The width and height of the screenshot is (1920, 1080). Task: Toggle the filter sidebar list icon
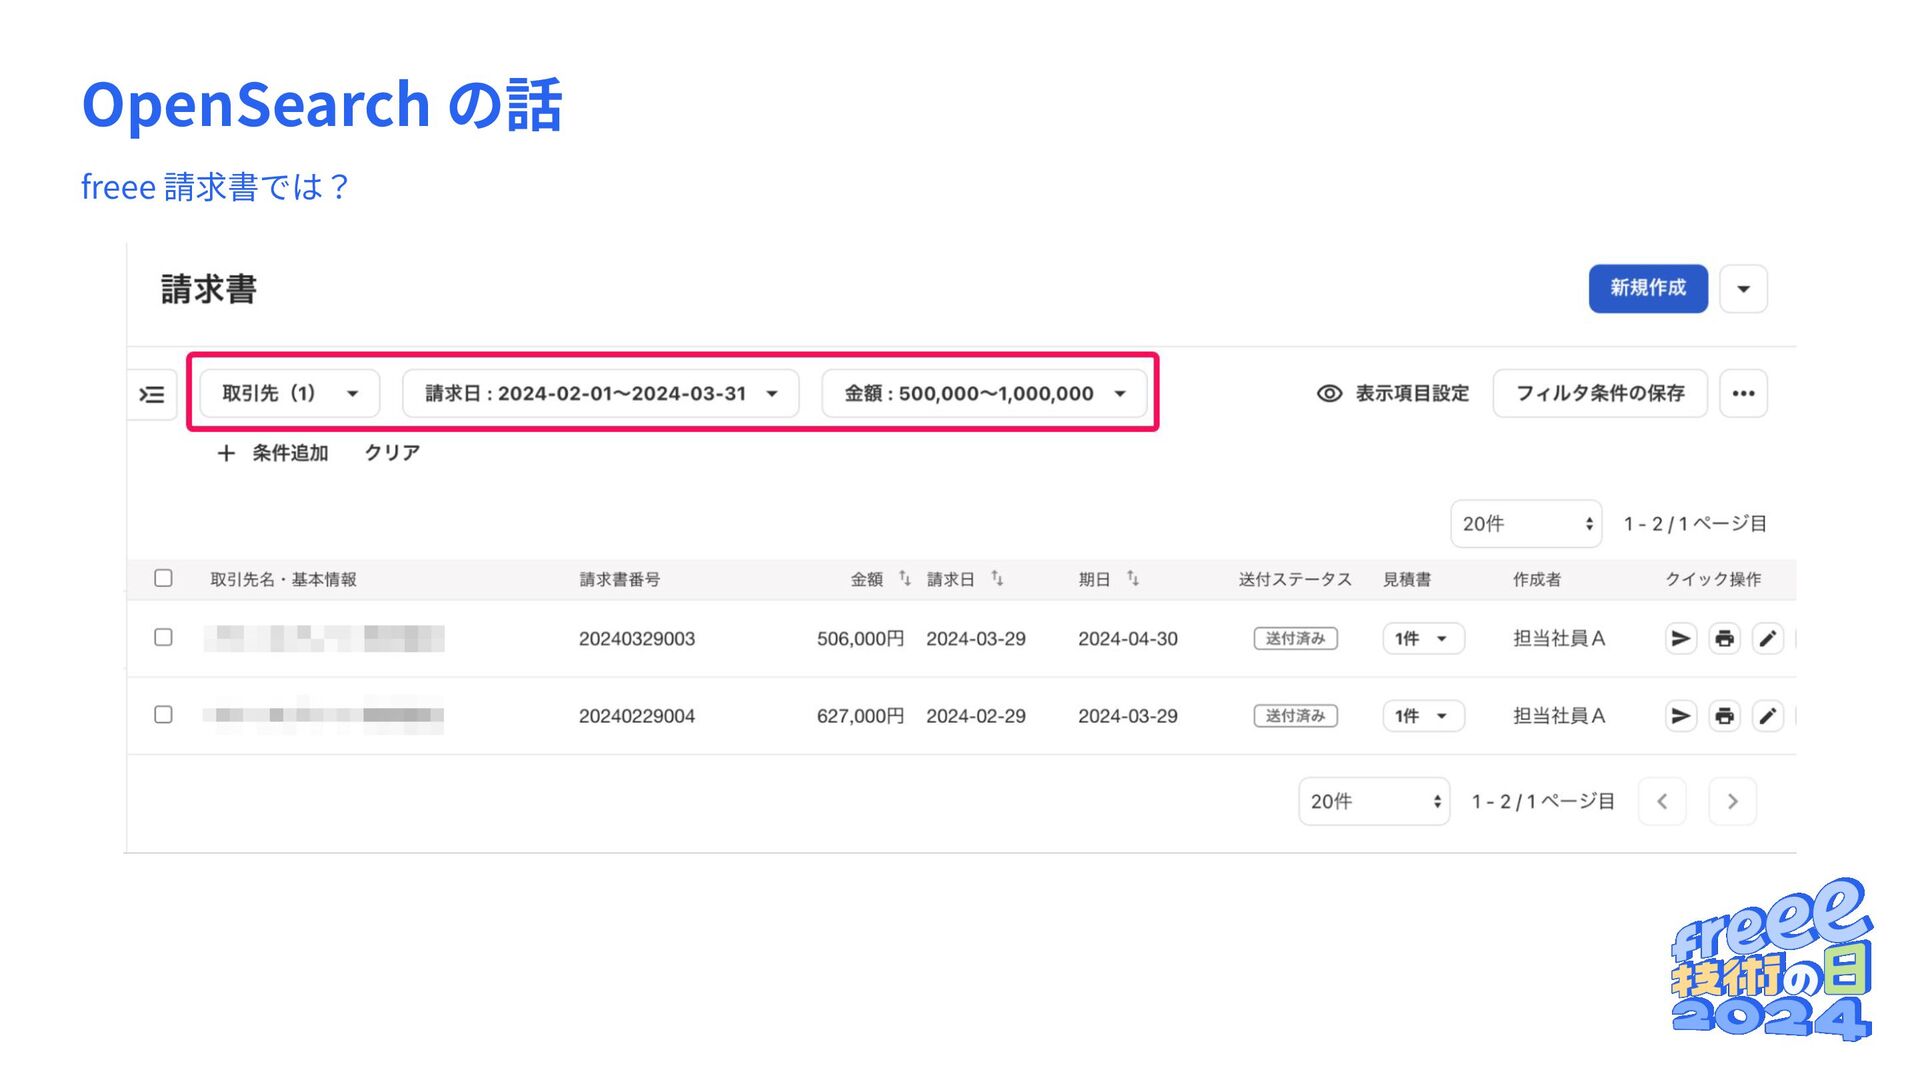[x=152, y=394]
